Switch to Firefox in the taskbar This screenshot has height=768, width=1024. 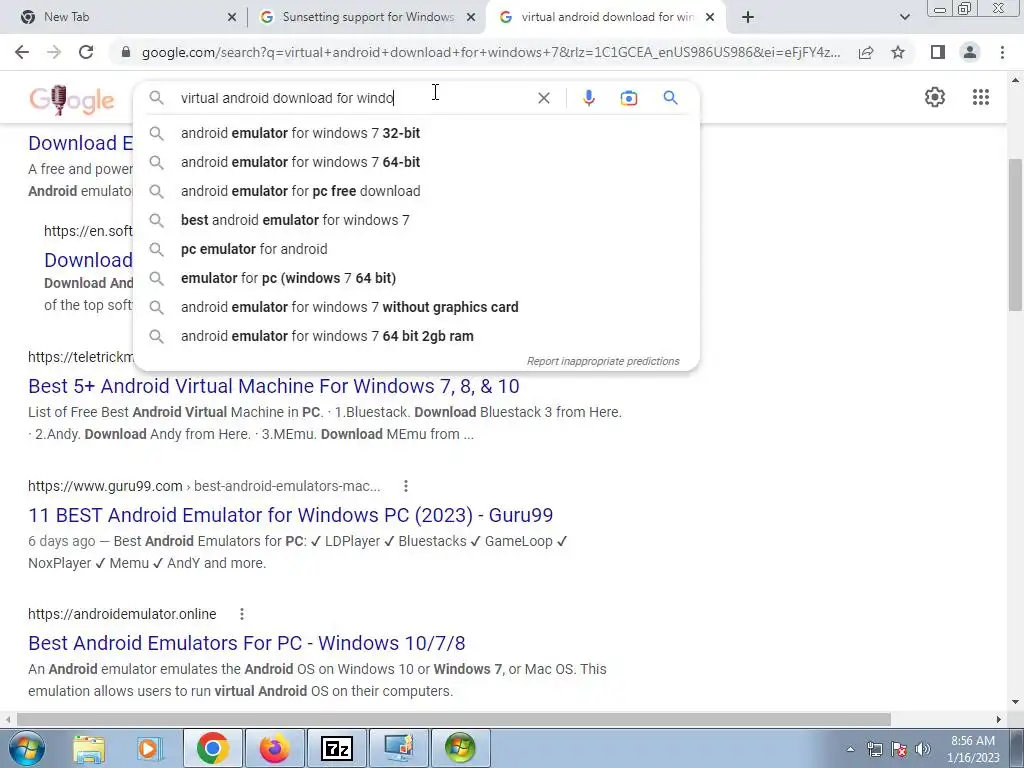[274, 748]
